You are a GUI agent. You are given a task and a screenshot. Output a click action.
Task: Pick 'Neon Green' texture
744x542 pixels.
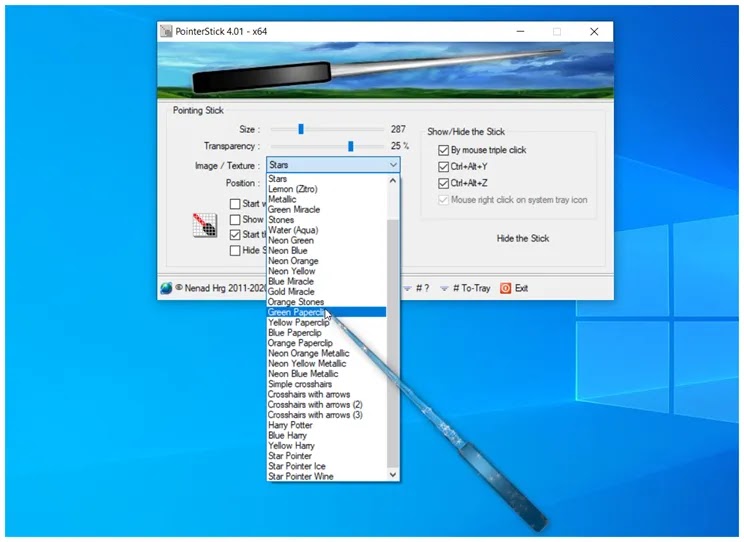pyautogui.click(x=326, y=241)
